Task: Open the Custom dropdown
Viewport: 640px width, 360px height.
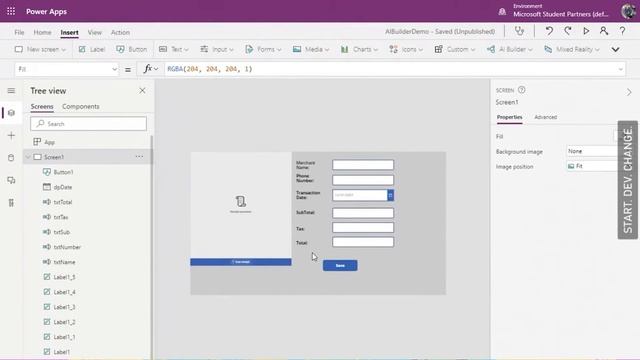Action: (x=455, y=49)
